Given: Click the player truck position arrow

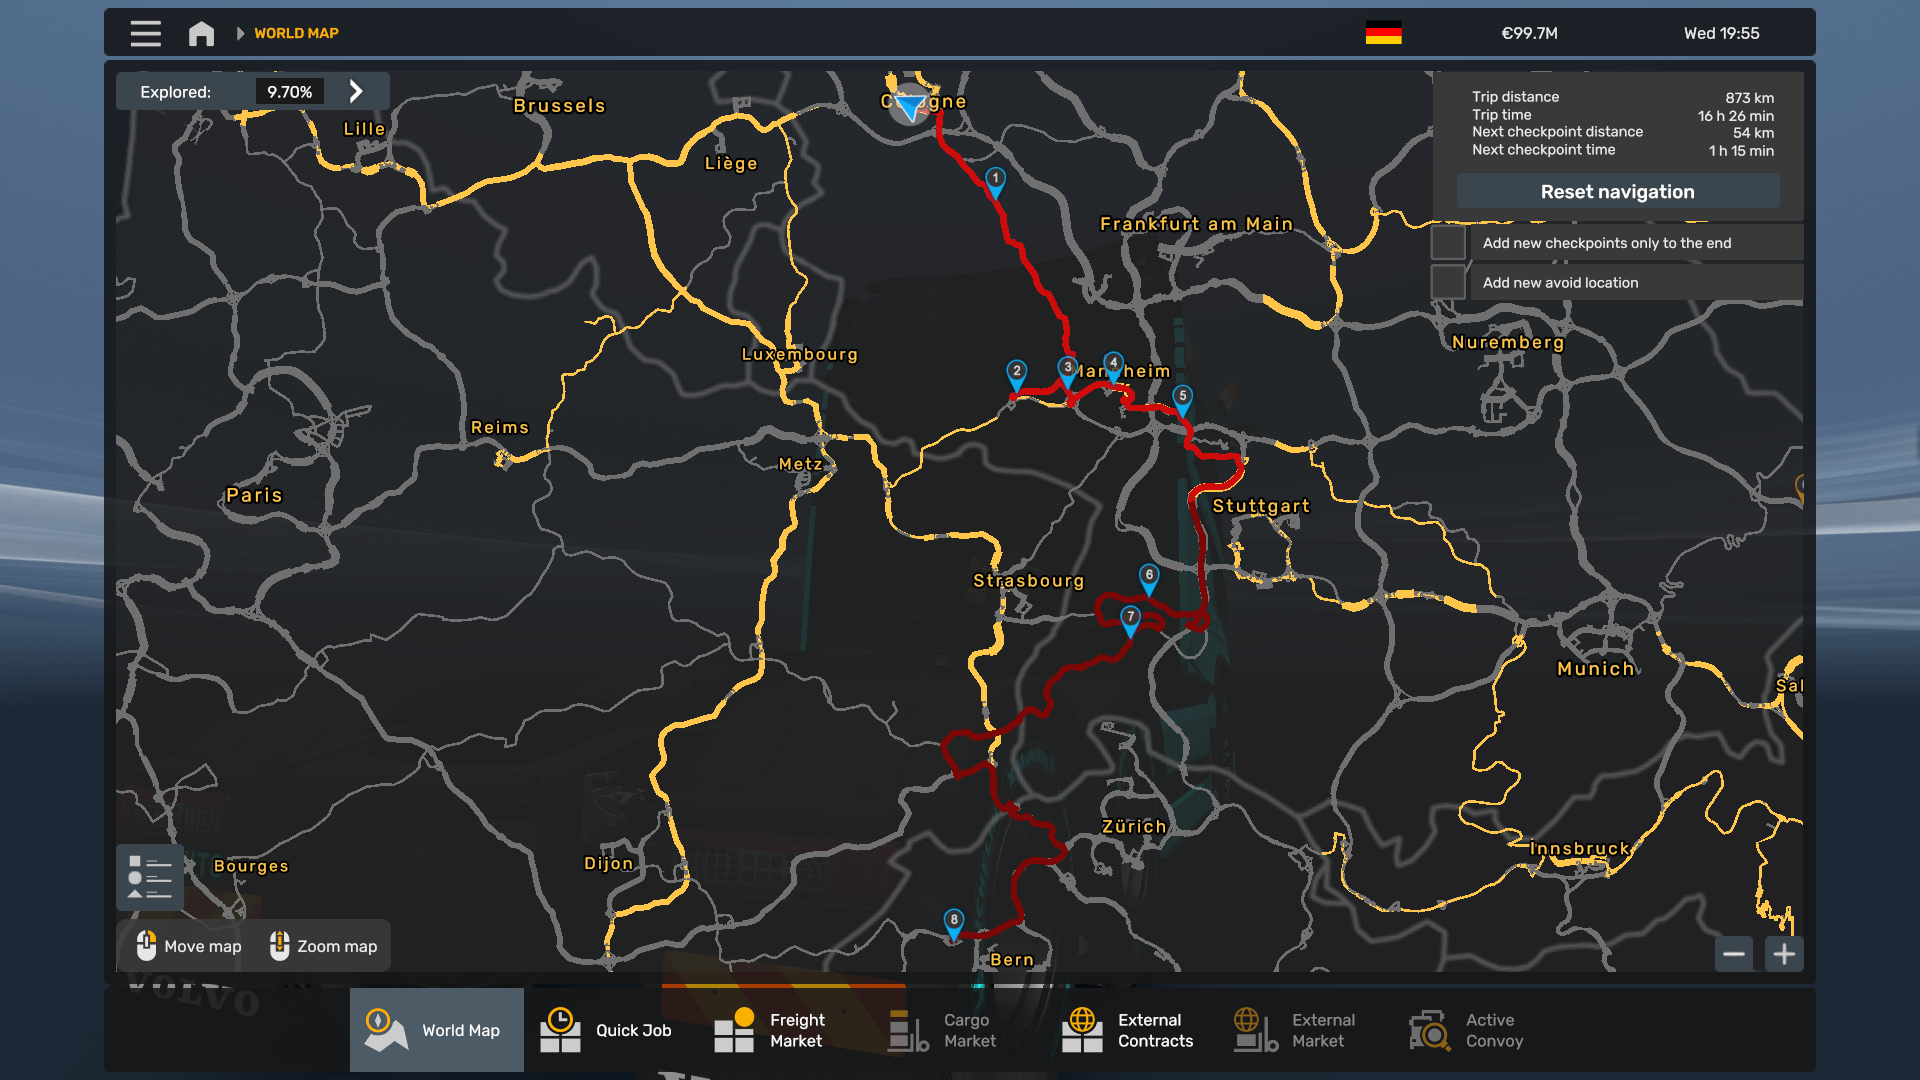Looking at the screenshot, I should (909, 105).
